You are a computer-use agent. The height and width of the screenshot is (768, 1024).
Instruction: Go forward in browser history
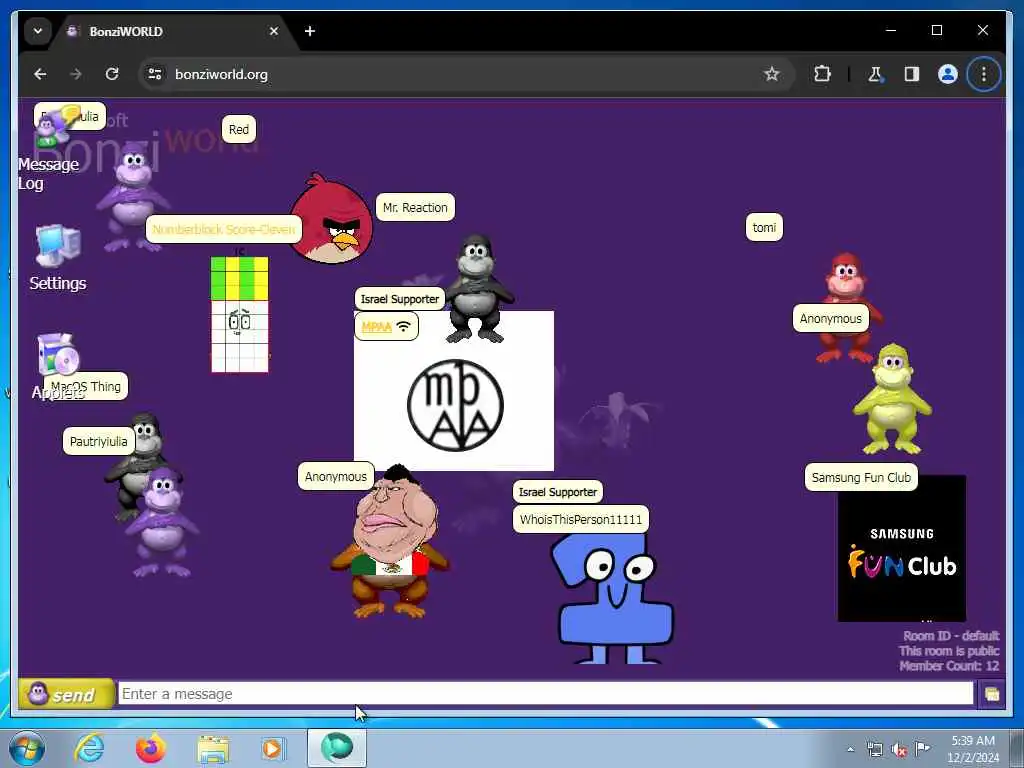pyautogui.click(x=76, y=74)
